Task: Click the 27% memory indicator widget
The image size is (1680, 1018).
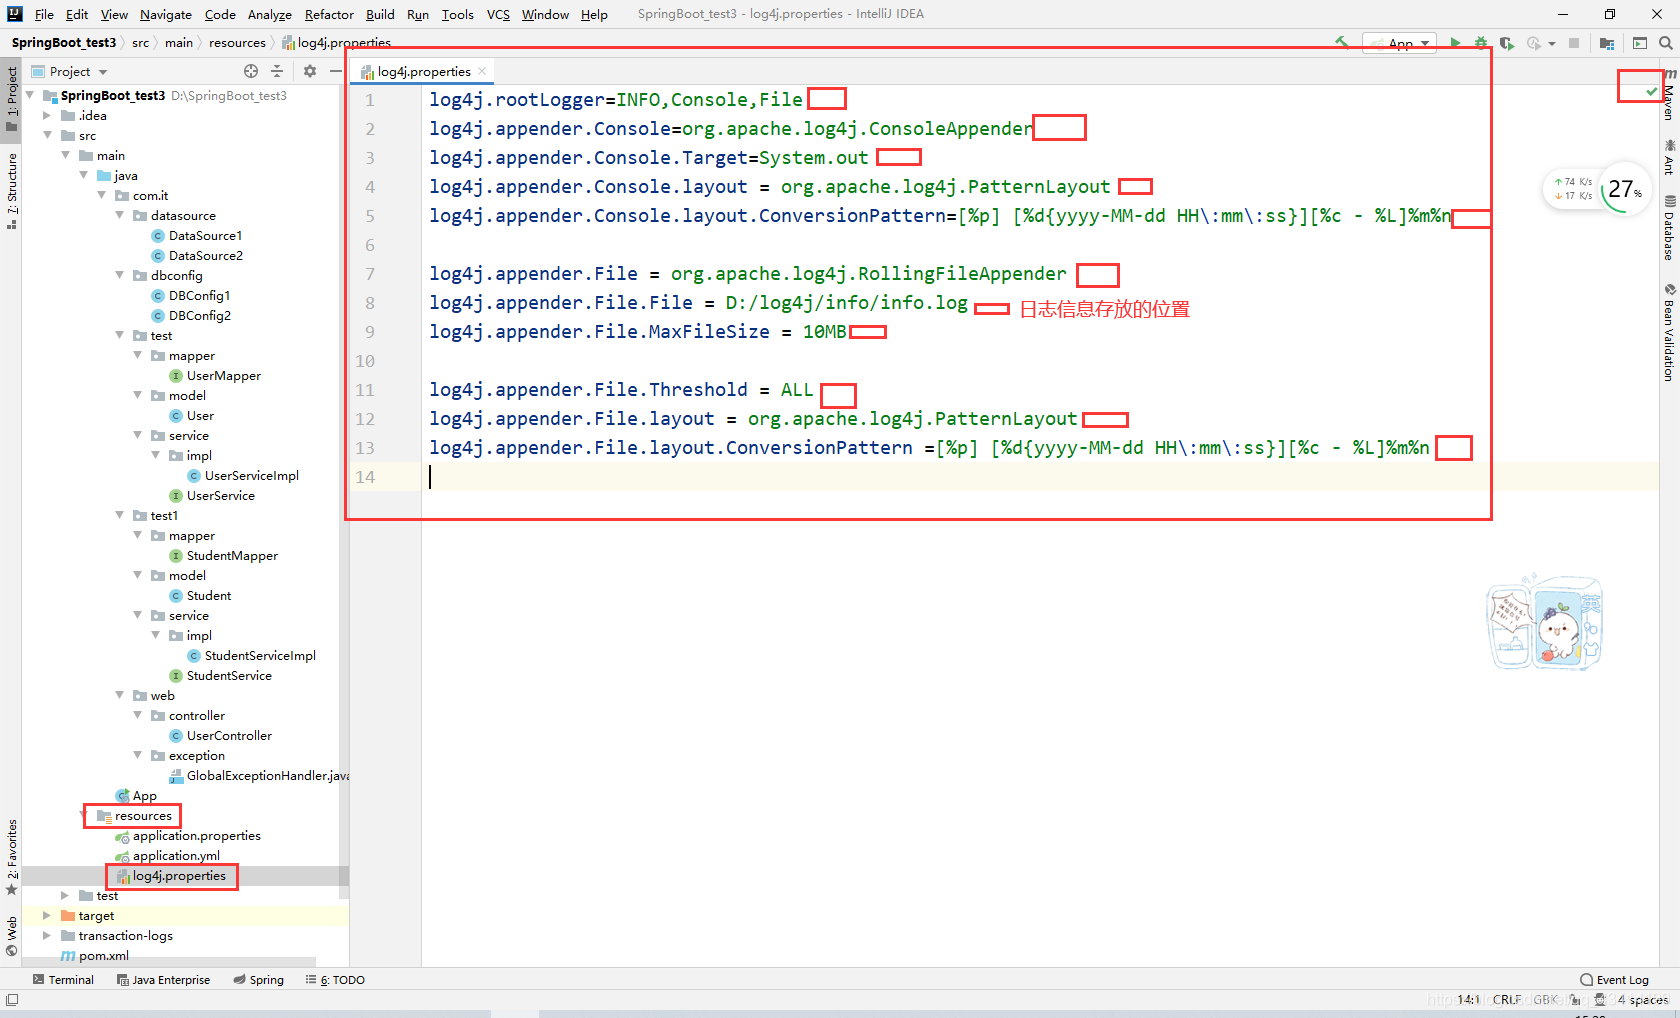Action: point(1624,188)
